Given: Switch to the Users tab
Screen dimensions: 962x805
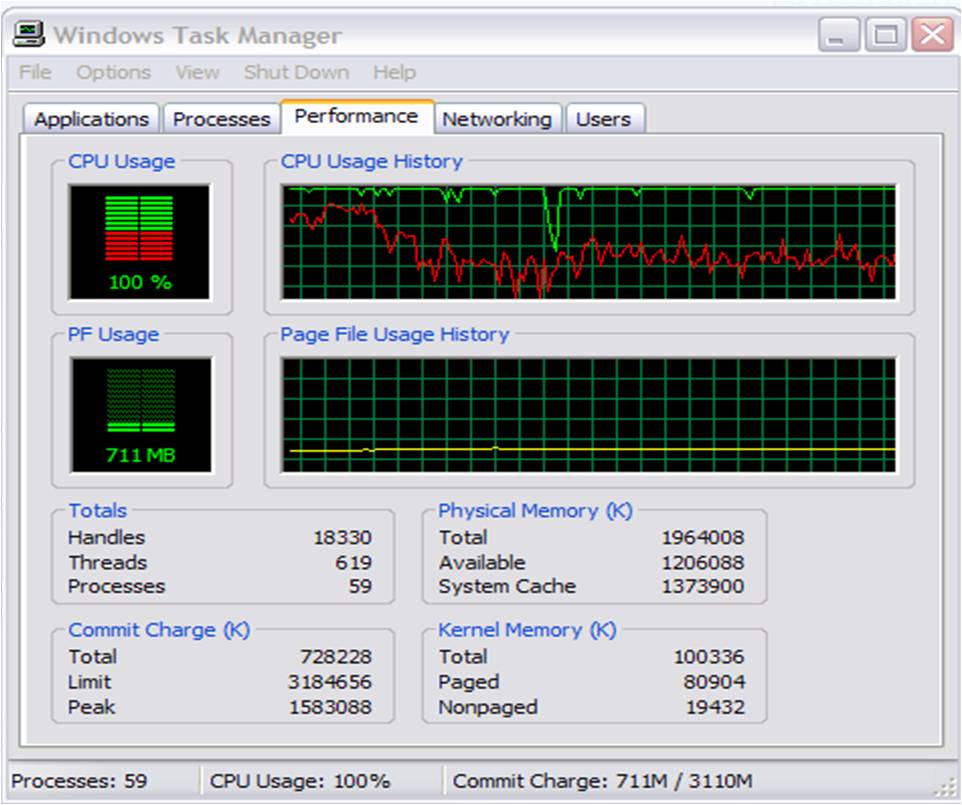Looking at the screenshot, I should 603,118.
